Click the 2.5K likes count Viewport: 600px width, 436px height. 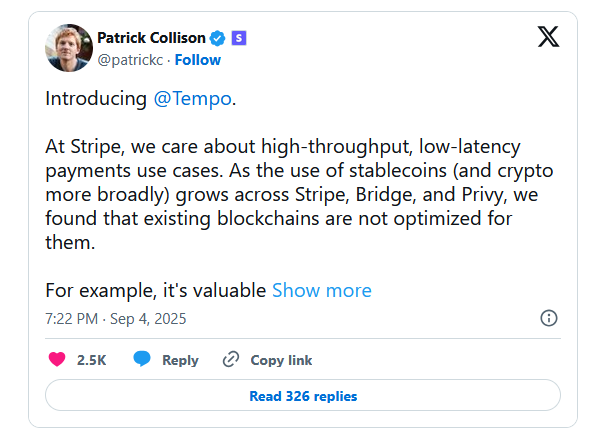[91, 360]
